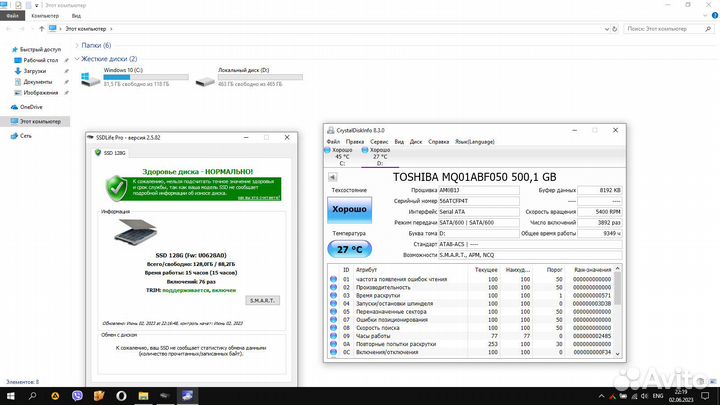Select OneDrive in the navigation pane
The height and width of the screenshot is (405, 720).
point(31,107)
